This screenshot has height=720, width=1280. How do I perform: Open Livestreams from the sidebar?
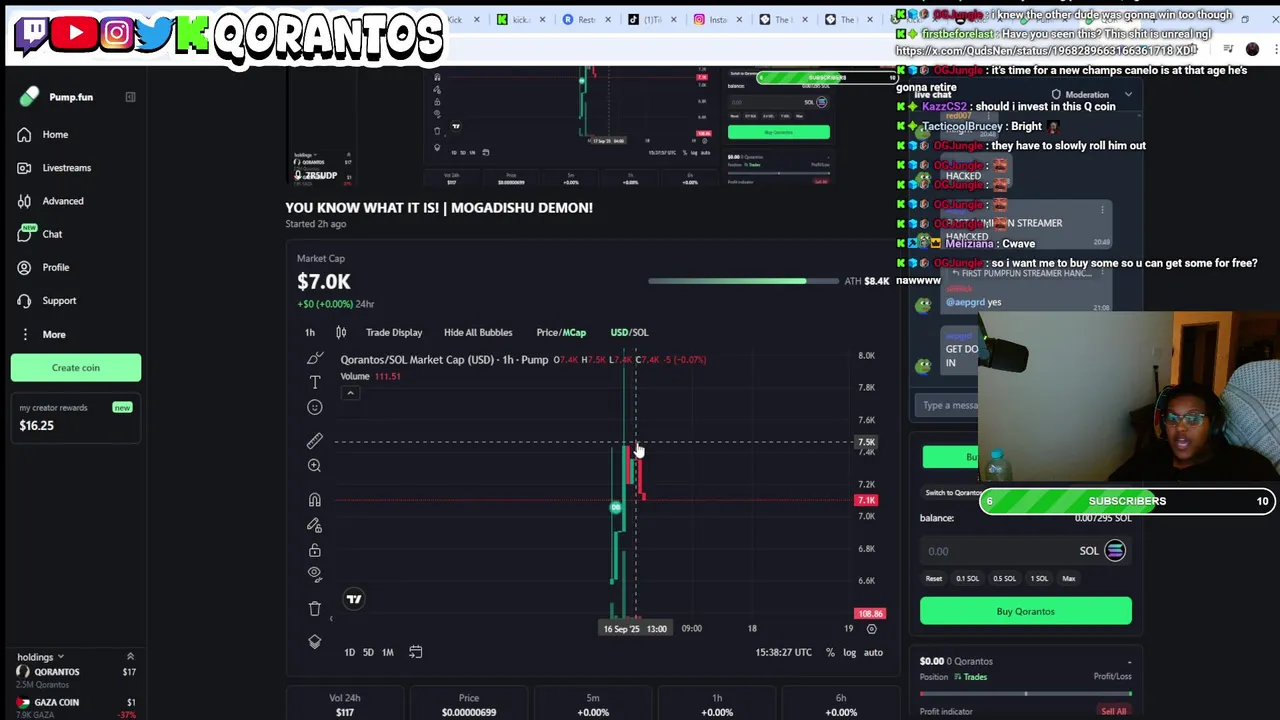[66, 168]
